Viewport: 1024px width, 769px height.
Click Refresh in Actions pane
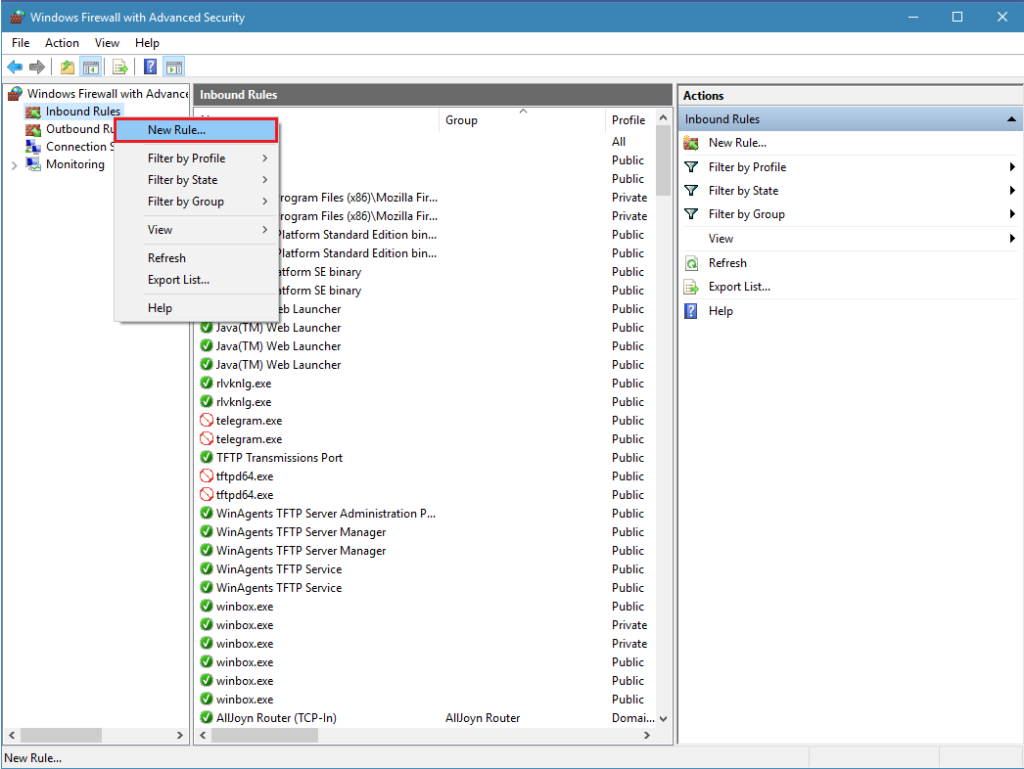(x=728, y=263)
